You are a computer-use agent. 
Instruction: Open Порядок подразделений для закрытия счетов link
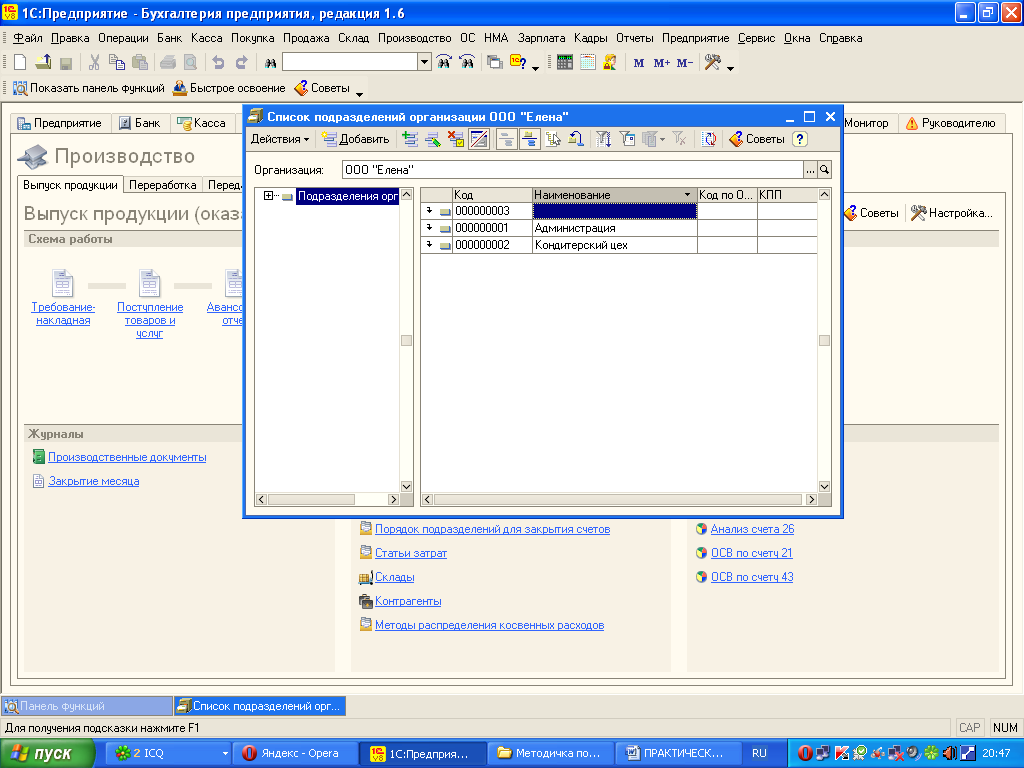coord(492,529)
